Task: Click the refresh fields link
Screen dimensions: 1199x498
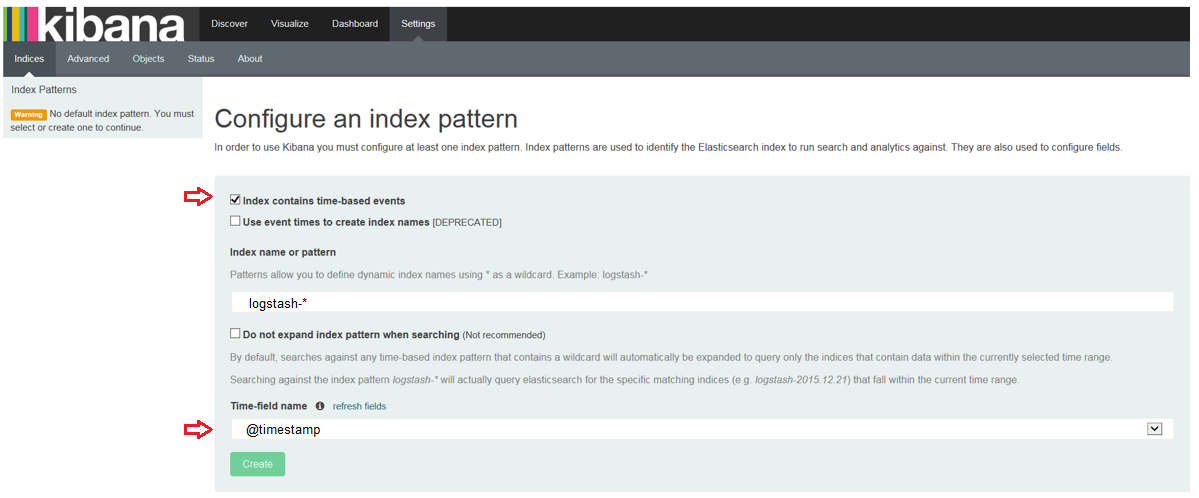Action: coord(359,406)
